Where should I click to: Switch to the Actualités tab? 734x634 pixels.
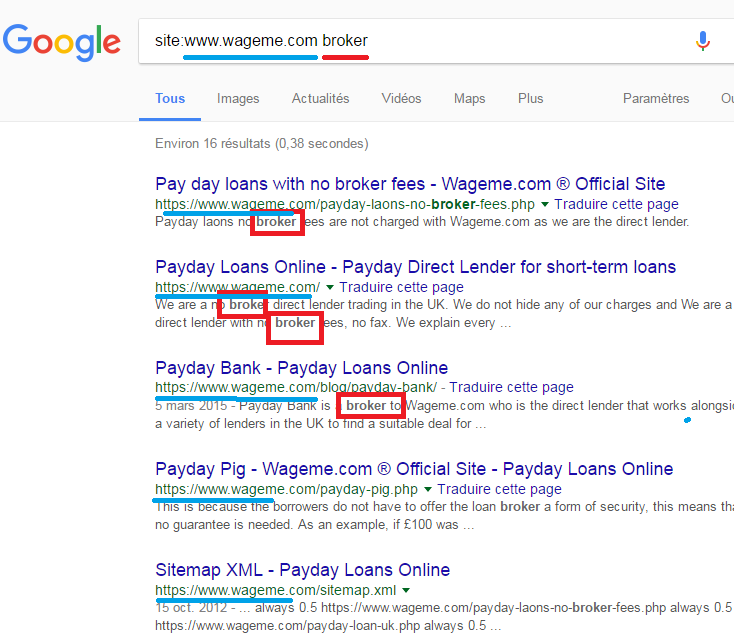[x=321, y=98]
